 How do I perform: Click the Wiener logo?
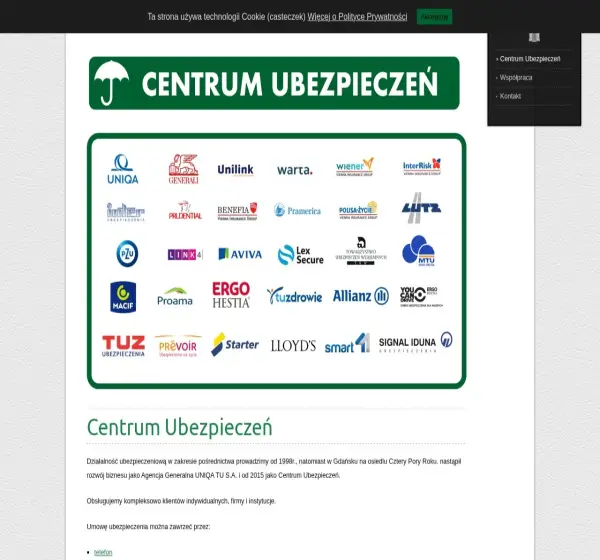355,167
